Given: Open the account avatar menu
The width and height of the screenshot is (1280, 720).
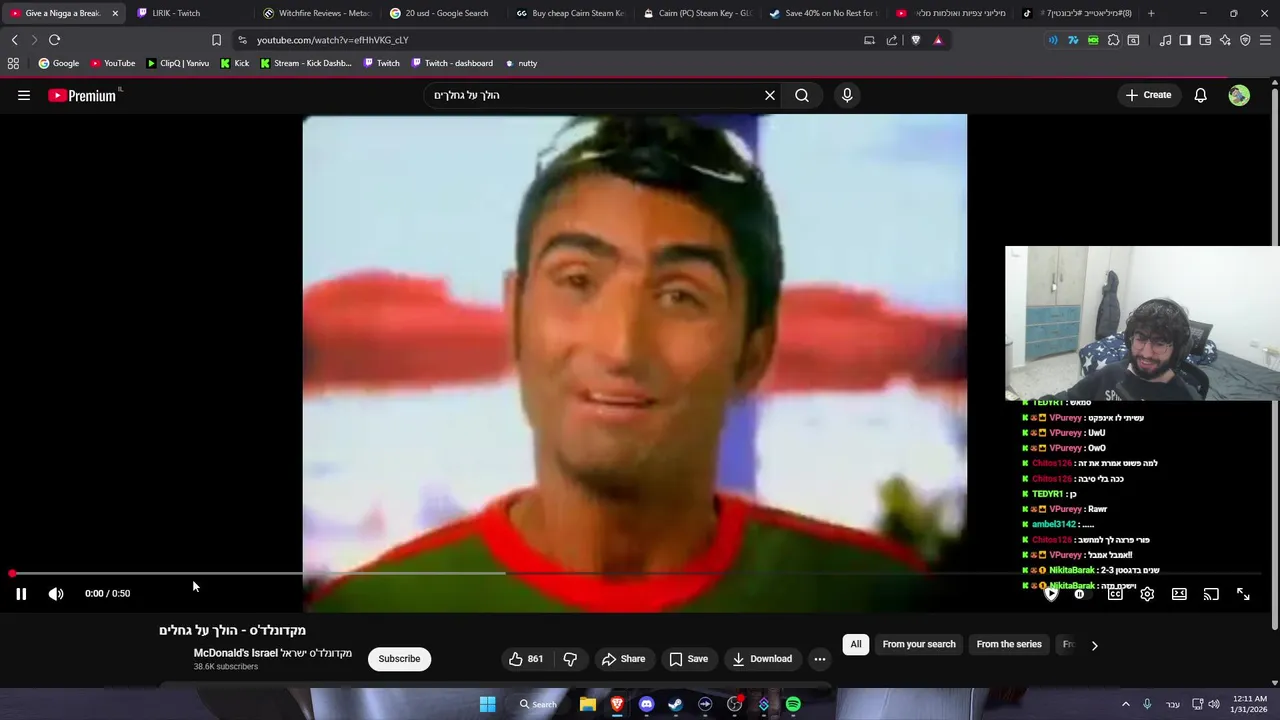Looking at the screenshot, I should (1239, 95).
